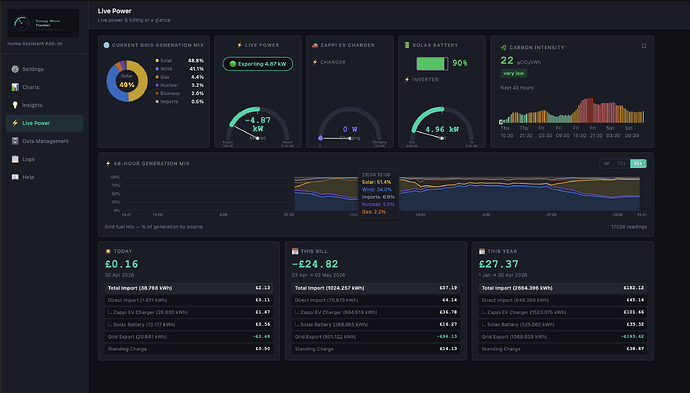This screenshot has width=690, height=393.
Task: Open the Insights section
Action: coord(44,105)
